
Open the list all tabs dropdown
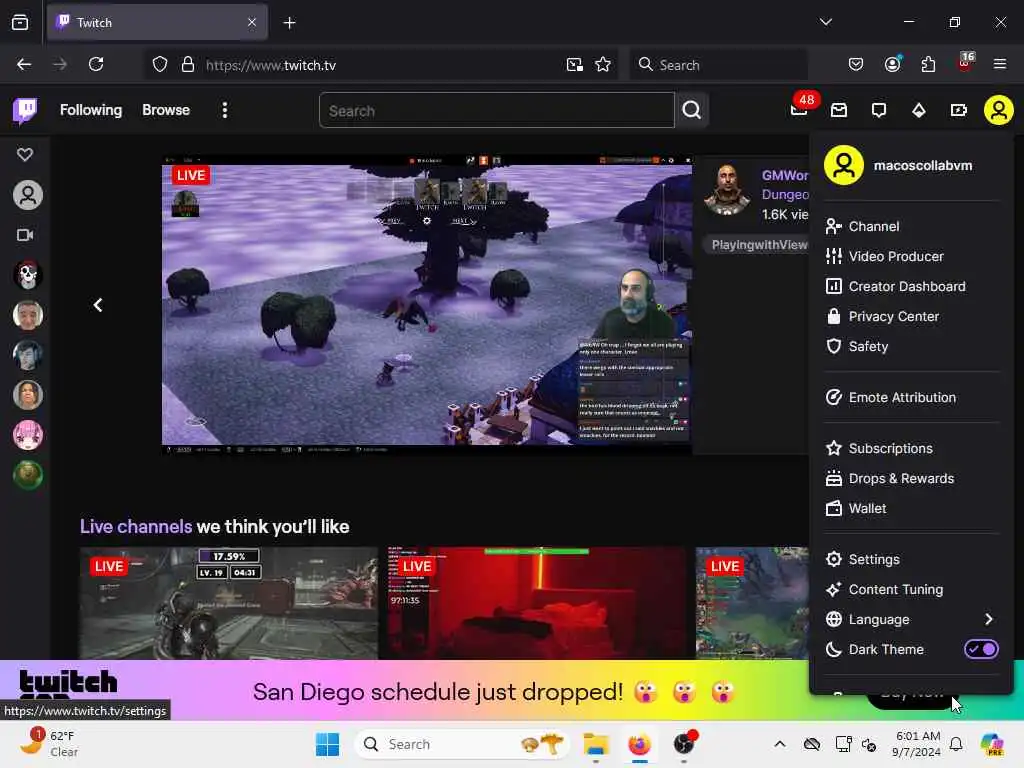tap(825, 22)
